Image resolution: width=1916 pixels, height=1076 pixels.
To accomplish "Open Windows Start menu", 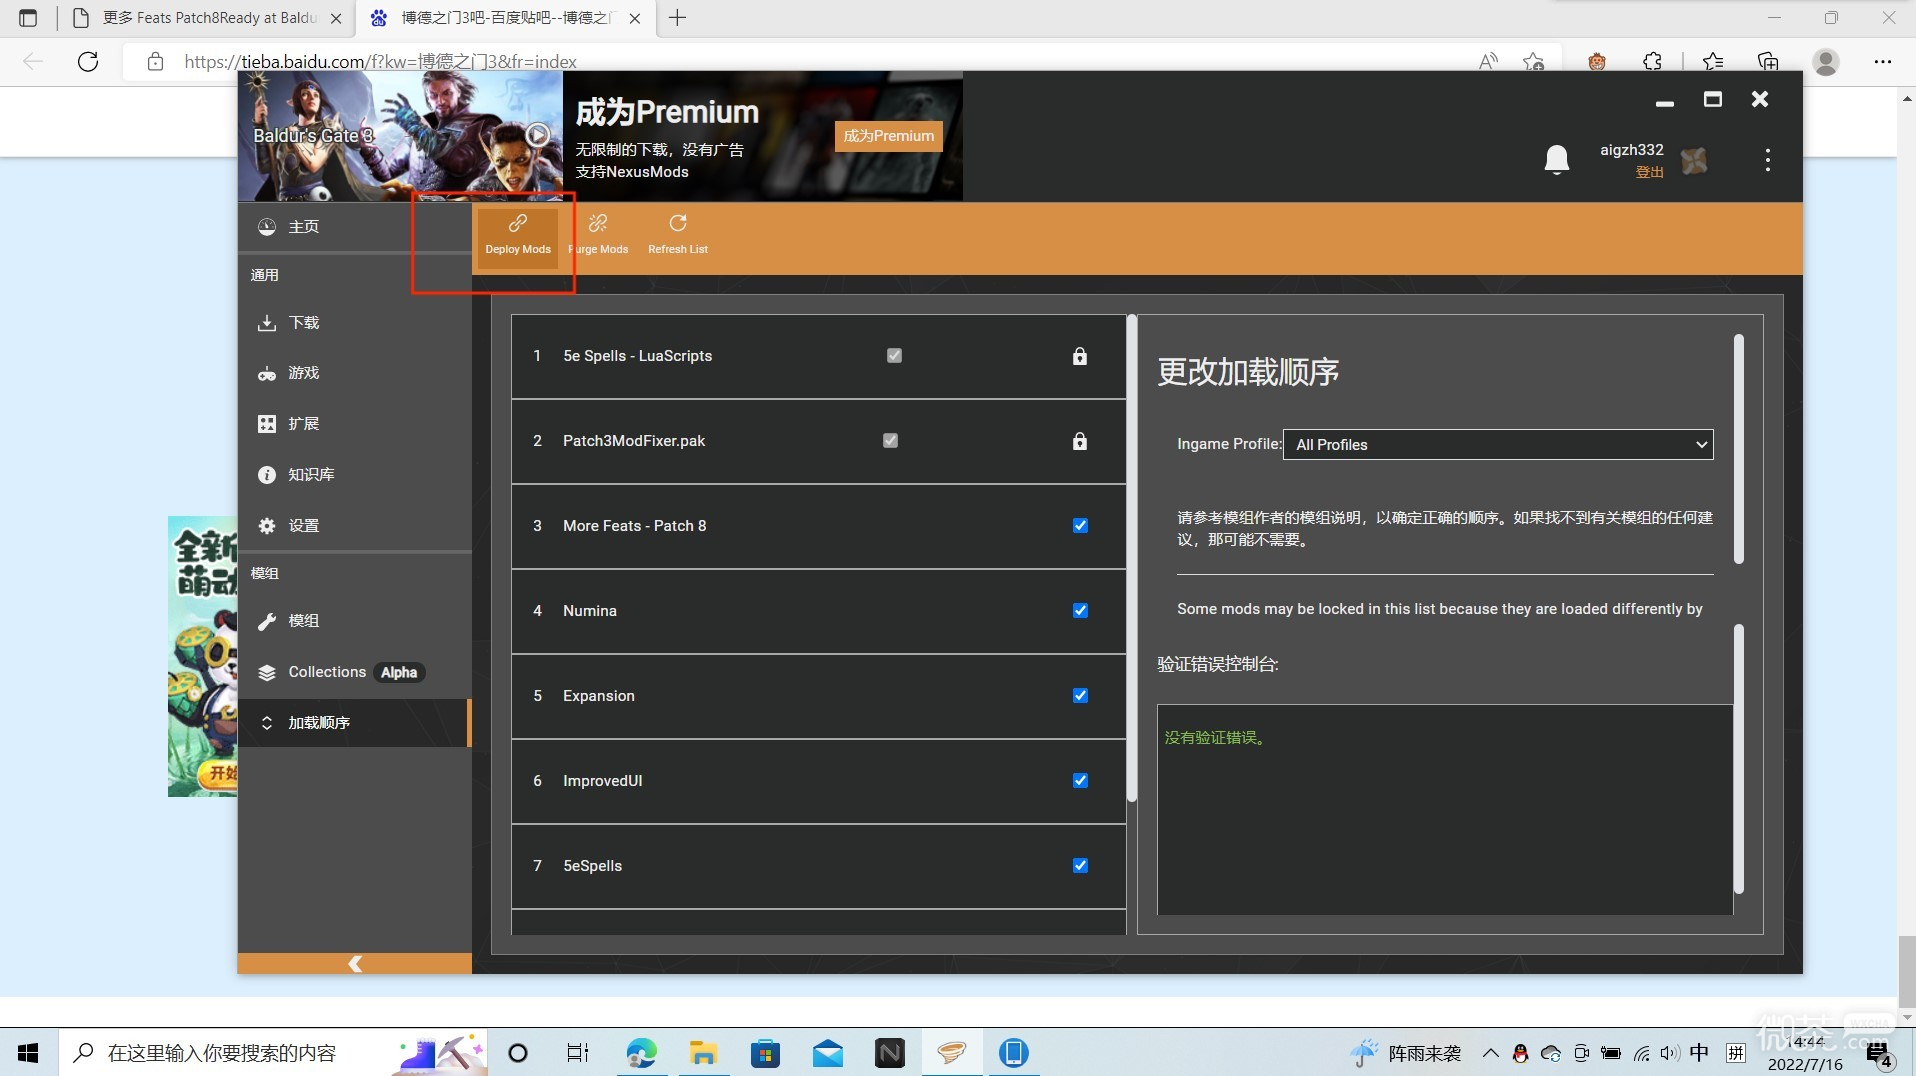I will [28, 1053].
